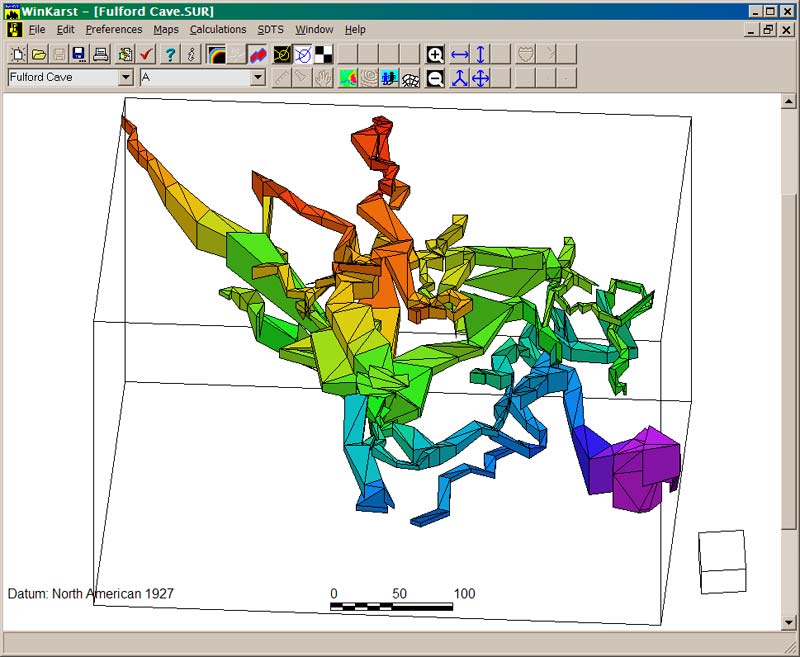Click the 'Datum: North American 1927' label

click(91, 593)
